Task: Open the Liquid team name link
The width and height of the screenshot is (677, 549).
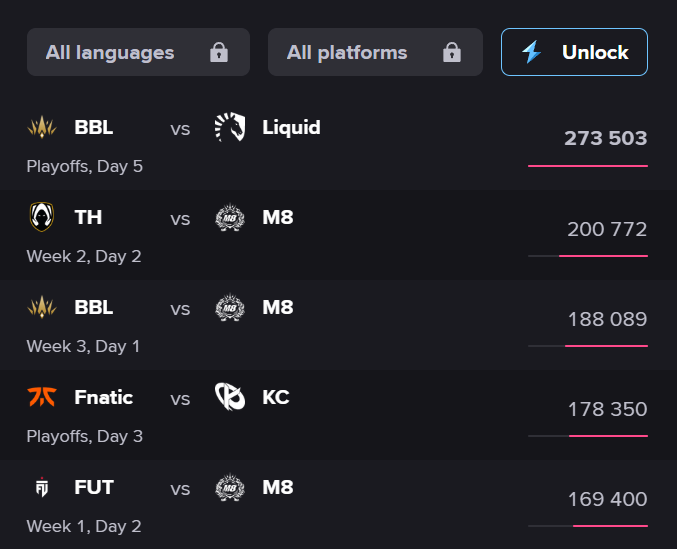Action: [291, 127]
